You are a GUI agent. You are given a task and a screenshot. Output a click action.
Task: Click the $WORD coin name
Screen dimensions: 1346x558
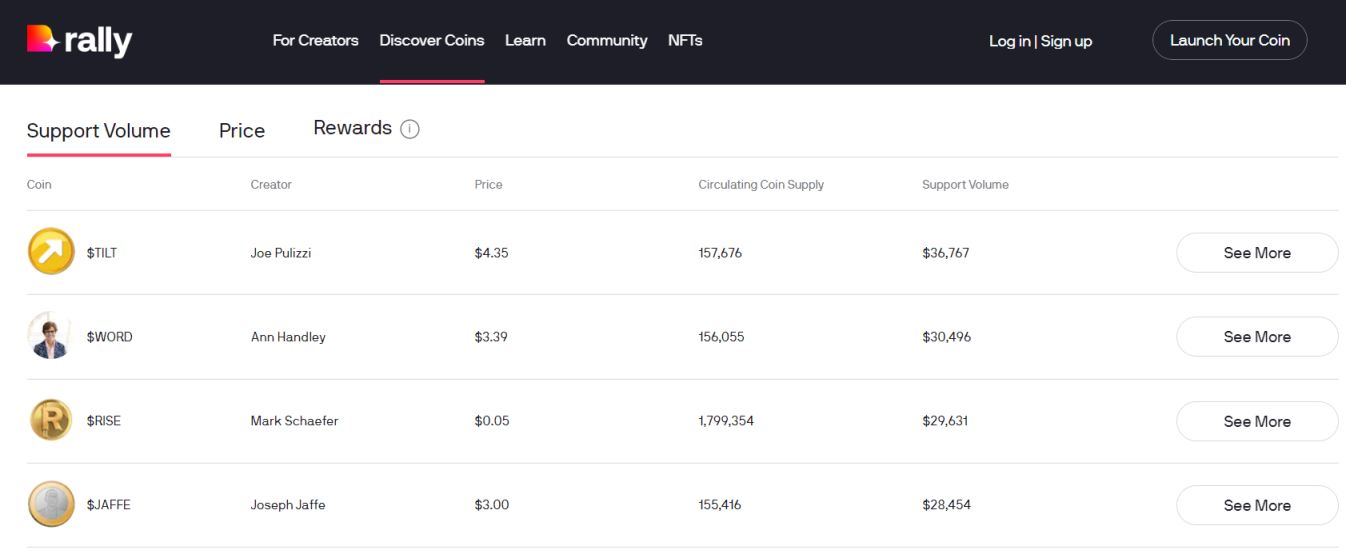[x=109, y=337]
